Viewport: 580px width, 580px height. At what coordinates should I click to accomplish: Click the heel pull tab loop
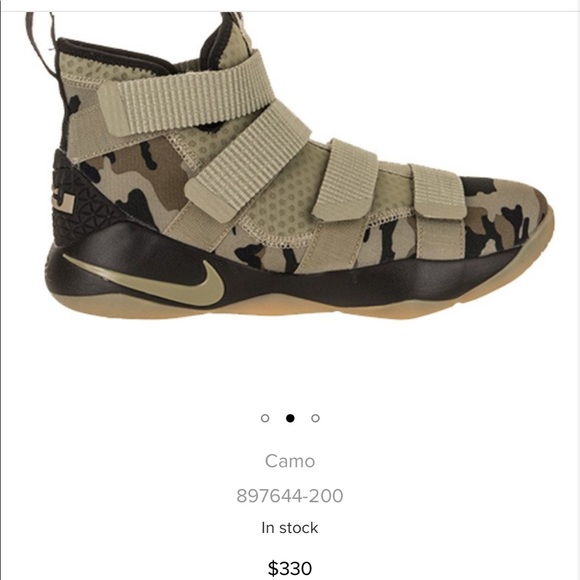point(41,43)
